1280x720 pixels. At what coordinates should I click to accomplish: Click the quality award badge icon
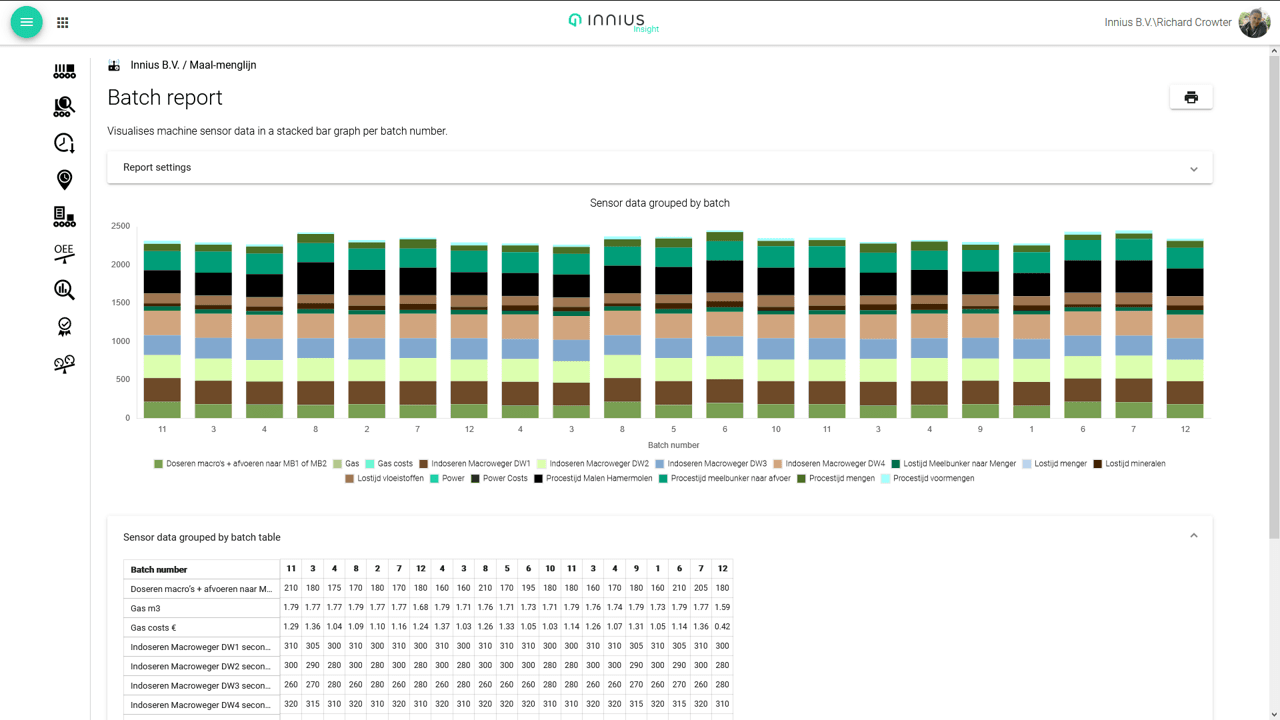(64, 327)
